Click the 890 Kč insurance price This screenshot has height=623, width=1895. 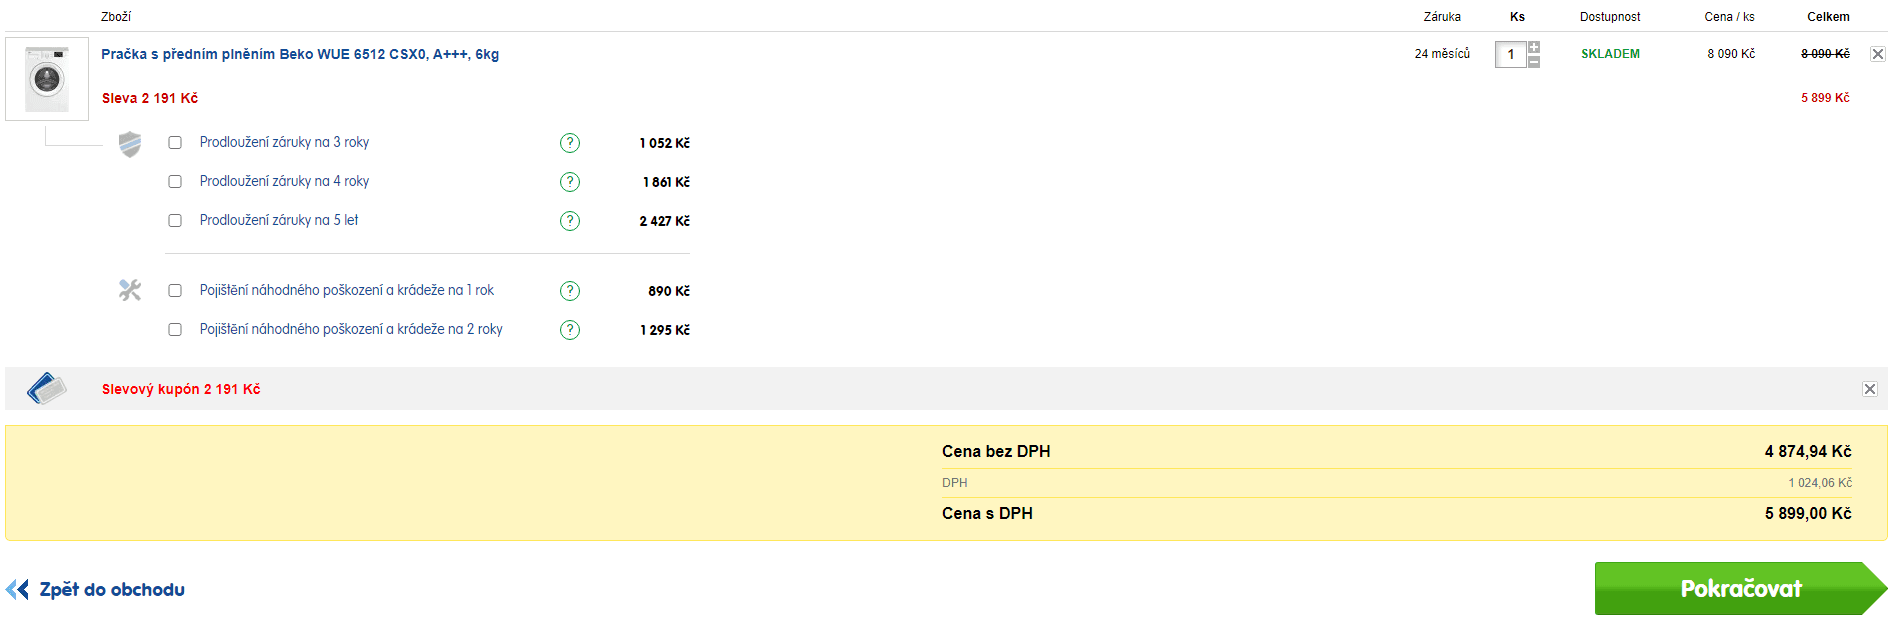[x=669, y=291]
